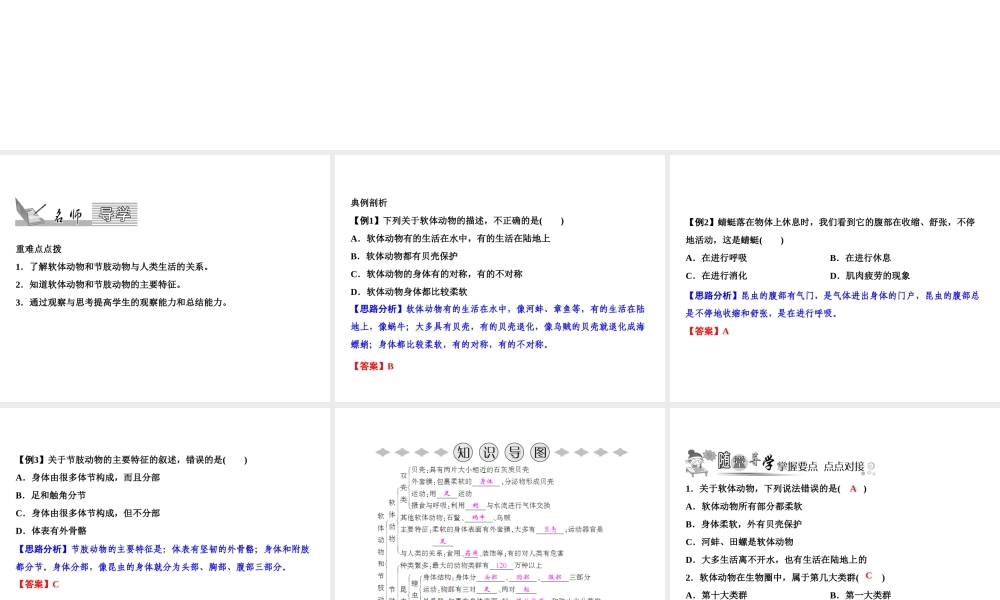Open the 知识导图 mind map slide
The image size is (1000, 600).
tap(499, 504)
